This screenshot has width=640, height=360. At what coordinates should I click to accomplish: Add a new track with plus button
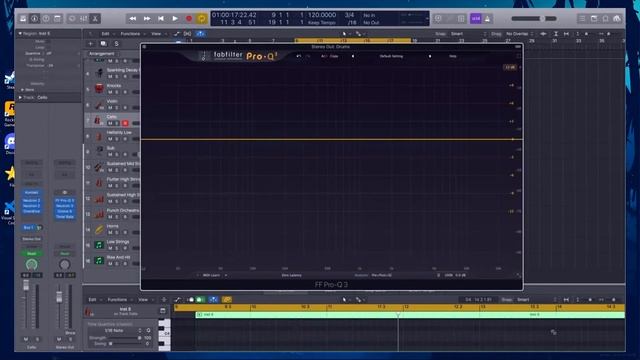point(91,44)
